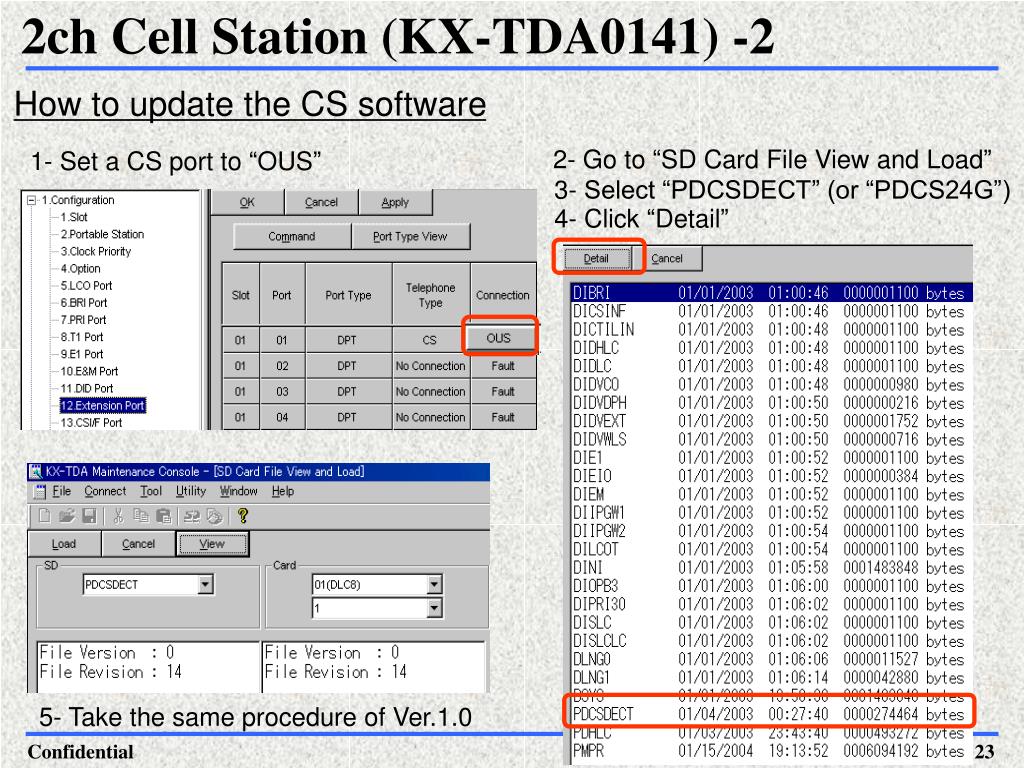Click Cancel in SD Card File View window
The height and width of the screenshot is (768, 1024).
(138, 543)
